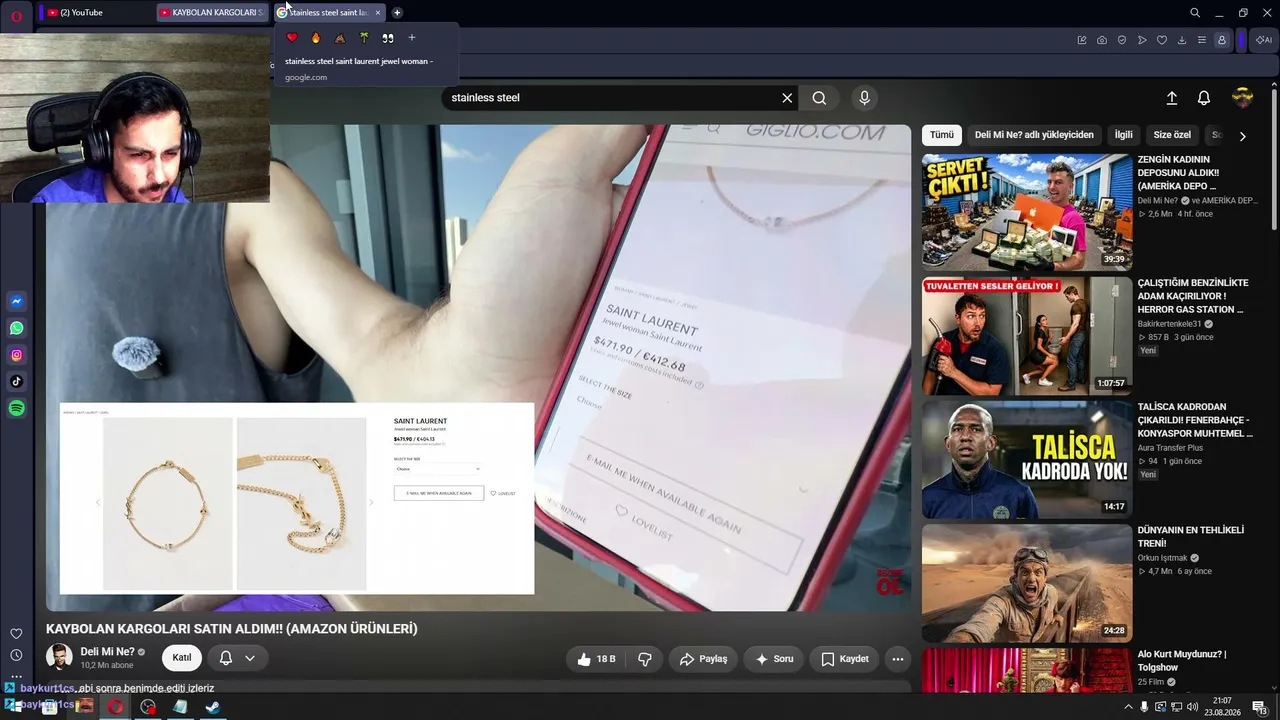Open the Opera menu logo

pyautogui.click(x=16, y=15)
